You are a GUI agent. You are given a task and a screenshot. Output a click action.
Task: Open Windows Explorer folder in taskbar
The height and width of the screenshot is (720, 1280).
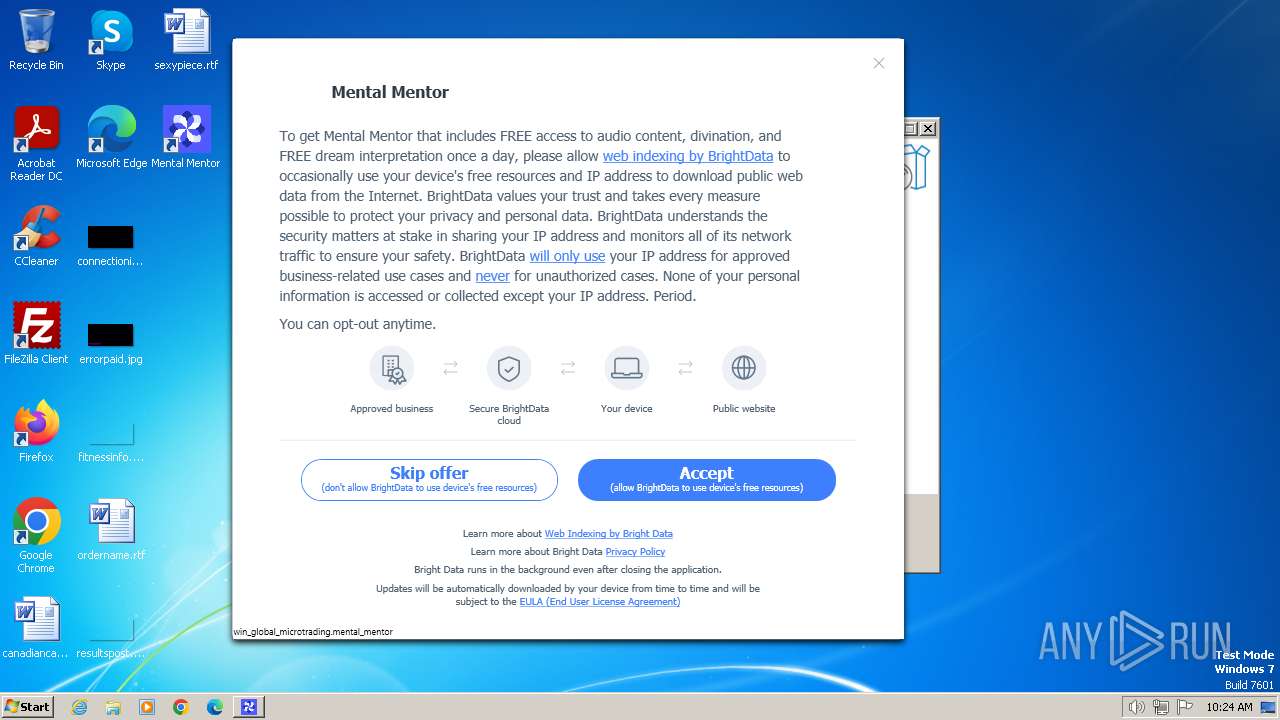pyautogui.click(x=113, y=707)
